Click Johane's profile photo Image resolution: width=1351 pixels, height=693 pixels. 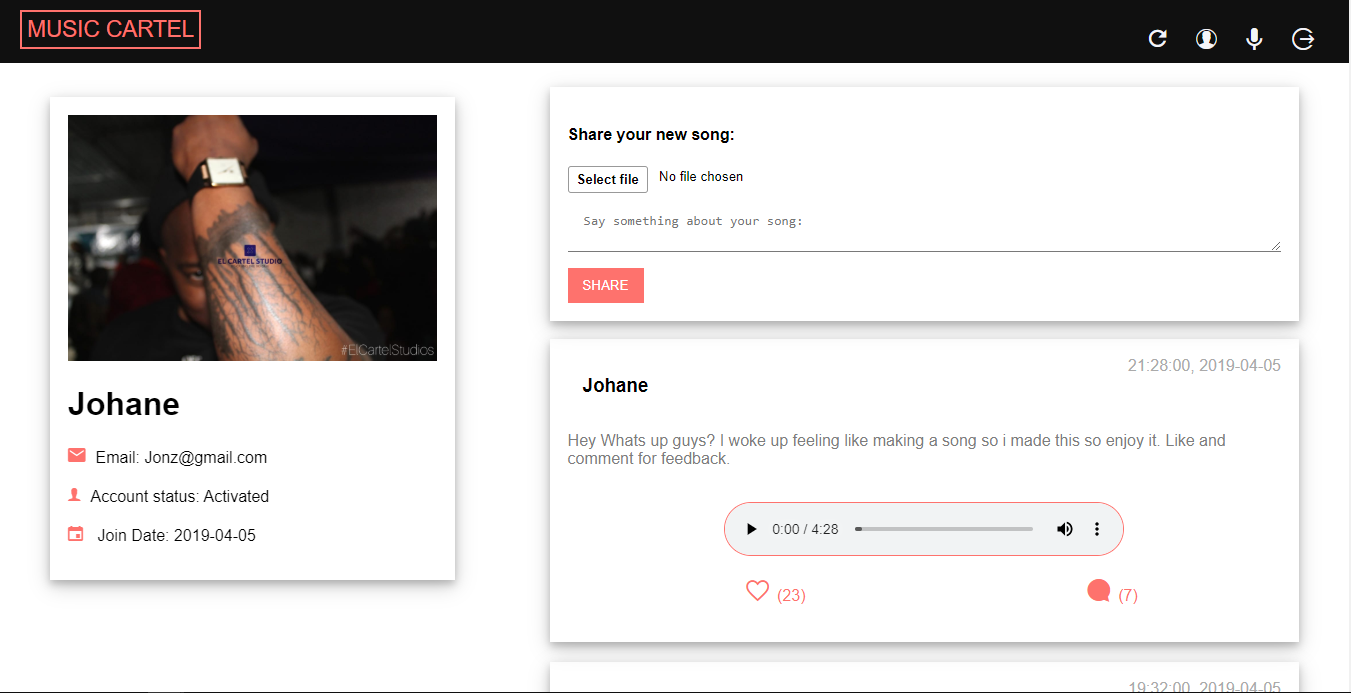pos(252,238)
